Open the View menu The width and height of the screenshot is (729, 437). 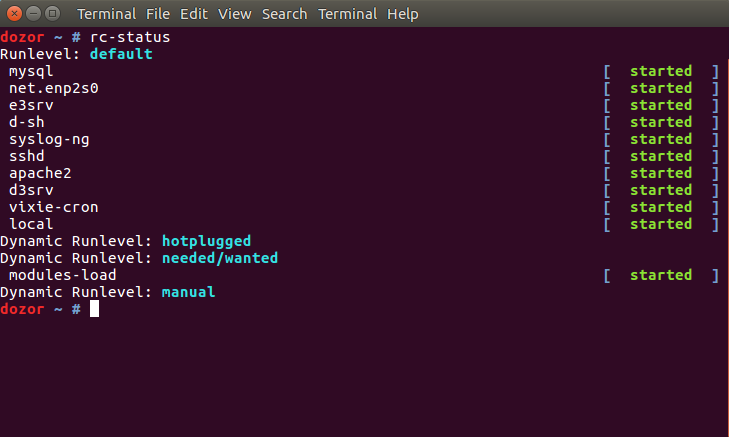click(234, 14)
